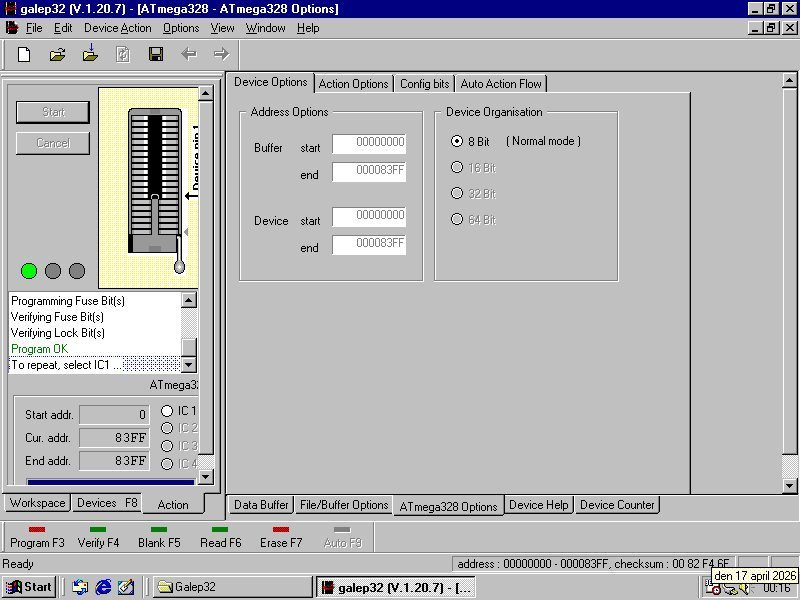800x600 pixels.
Task: Switch to the Auto Action Flow tab
Action: (x=501, y=84)
